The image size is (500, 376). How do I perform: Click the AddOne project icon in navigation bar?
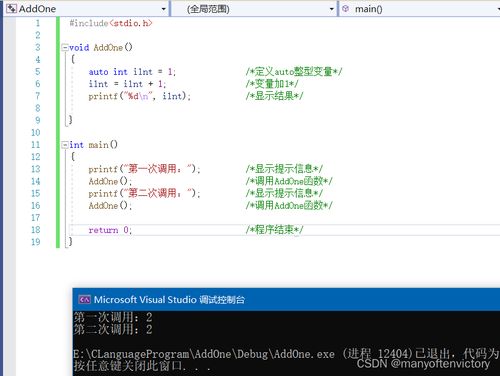pyautogui.click(x=11, y=9)
